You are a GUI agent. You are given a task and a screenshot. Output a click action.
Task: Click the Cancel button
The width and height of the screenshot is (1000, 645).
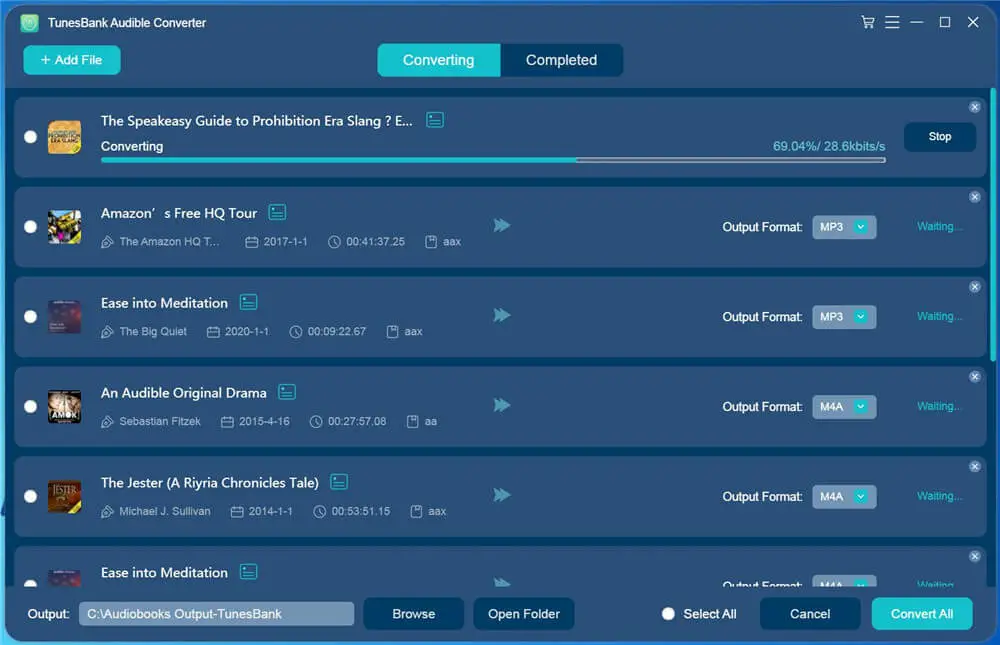(810, 614)
